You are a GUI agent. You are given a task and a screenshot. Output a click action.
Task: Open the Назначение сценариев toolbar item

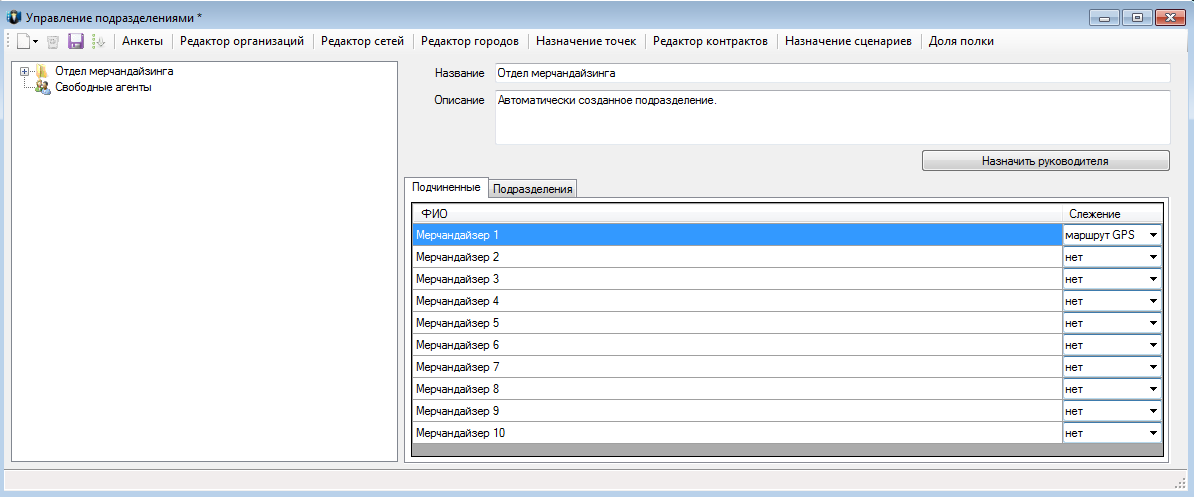tap(848, 41)
